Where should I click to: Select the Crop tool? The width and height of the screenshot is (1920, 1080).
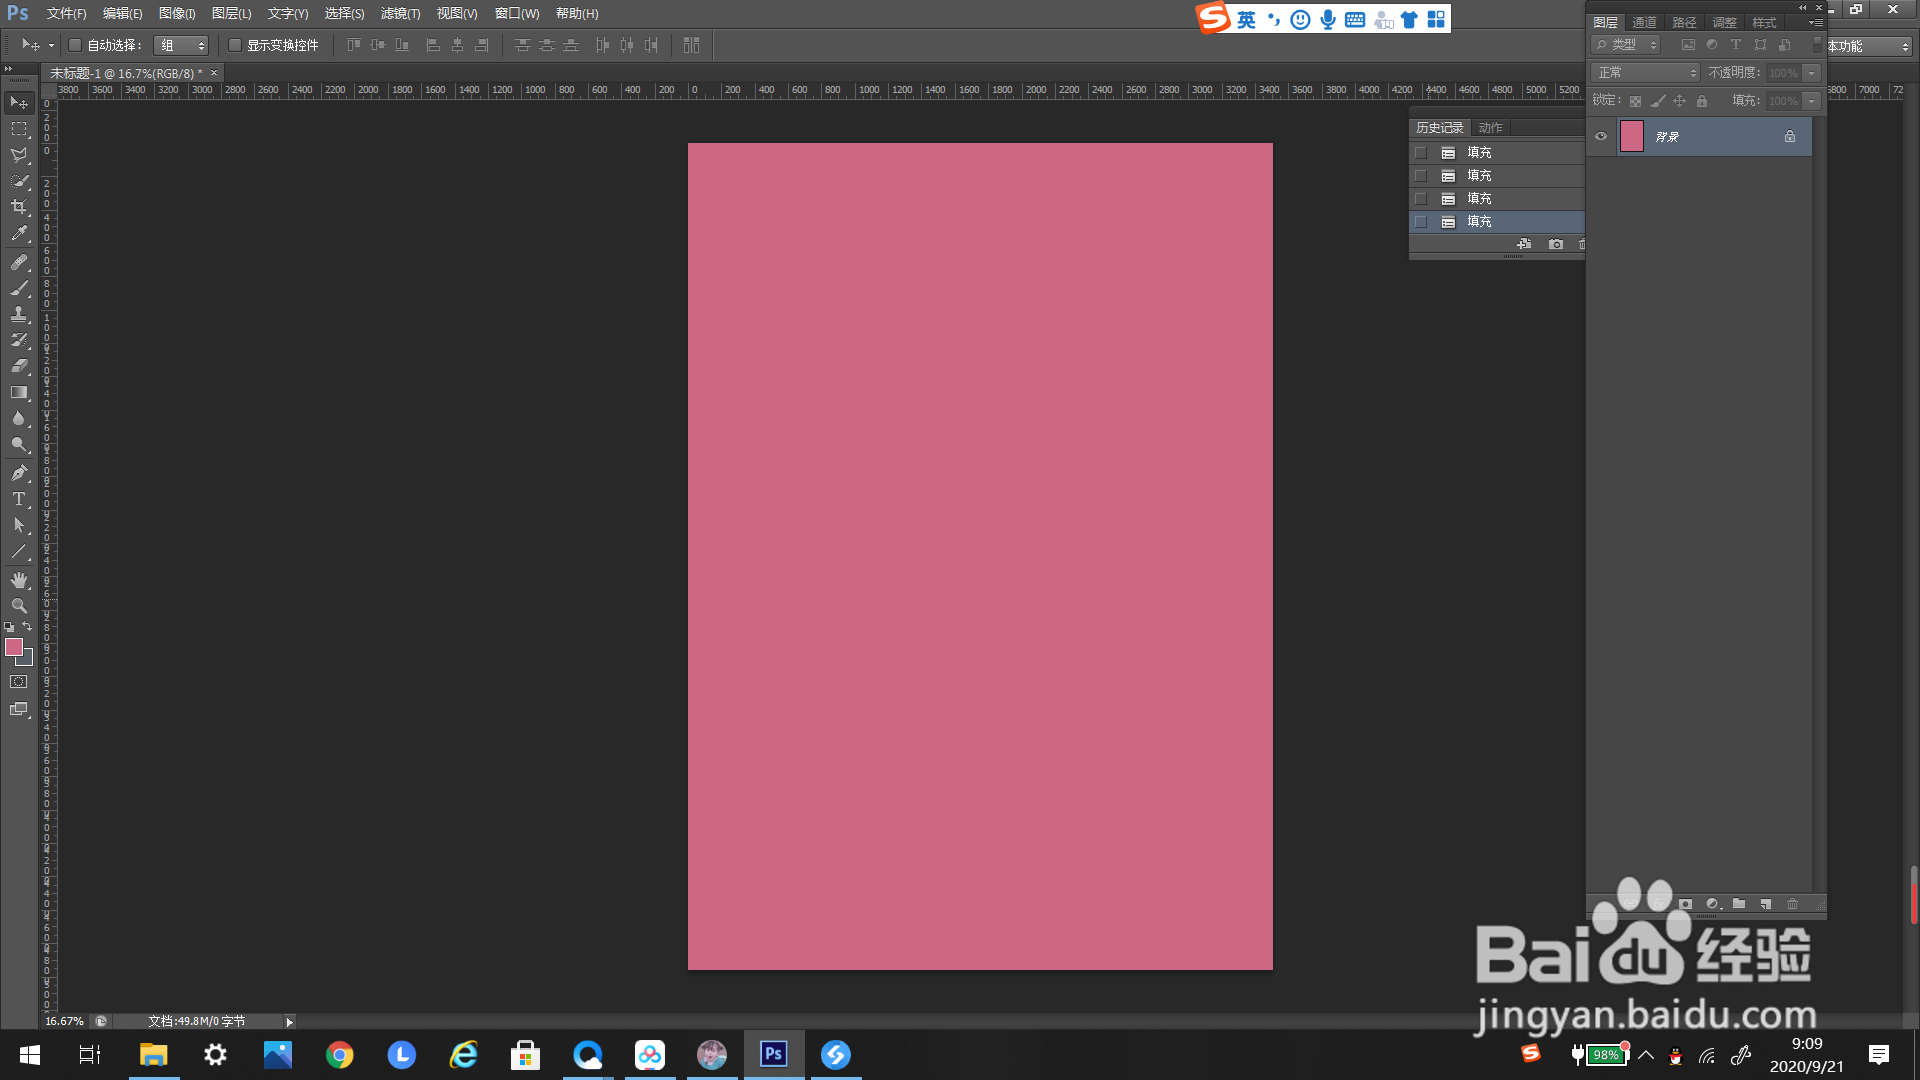click(19, 207)
